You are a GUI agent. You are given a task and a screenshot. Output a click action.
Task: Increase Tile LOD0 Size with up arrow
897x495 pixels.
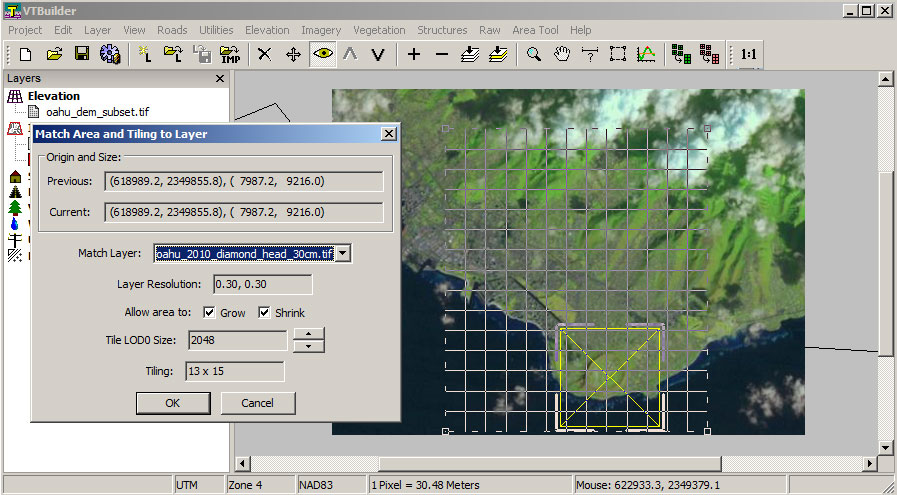(309, 334)
